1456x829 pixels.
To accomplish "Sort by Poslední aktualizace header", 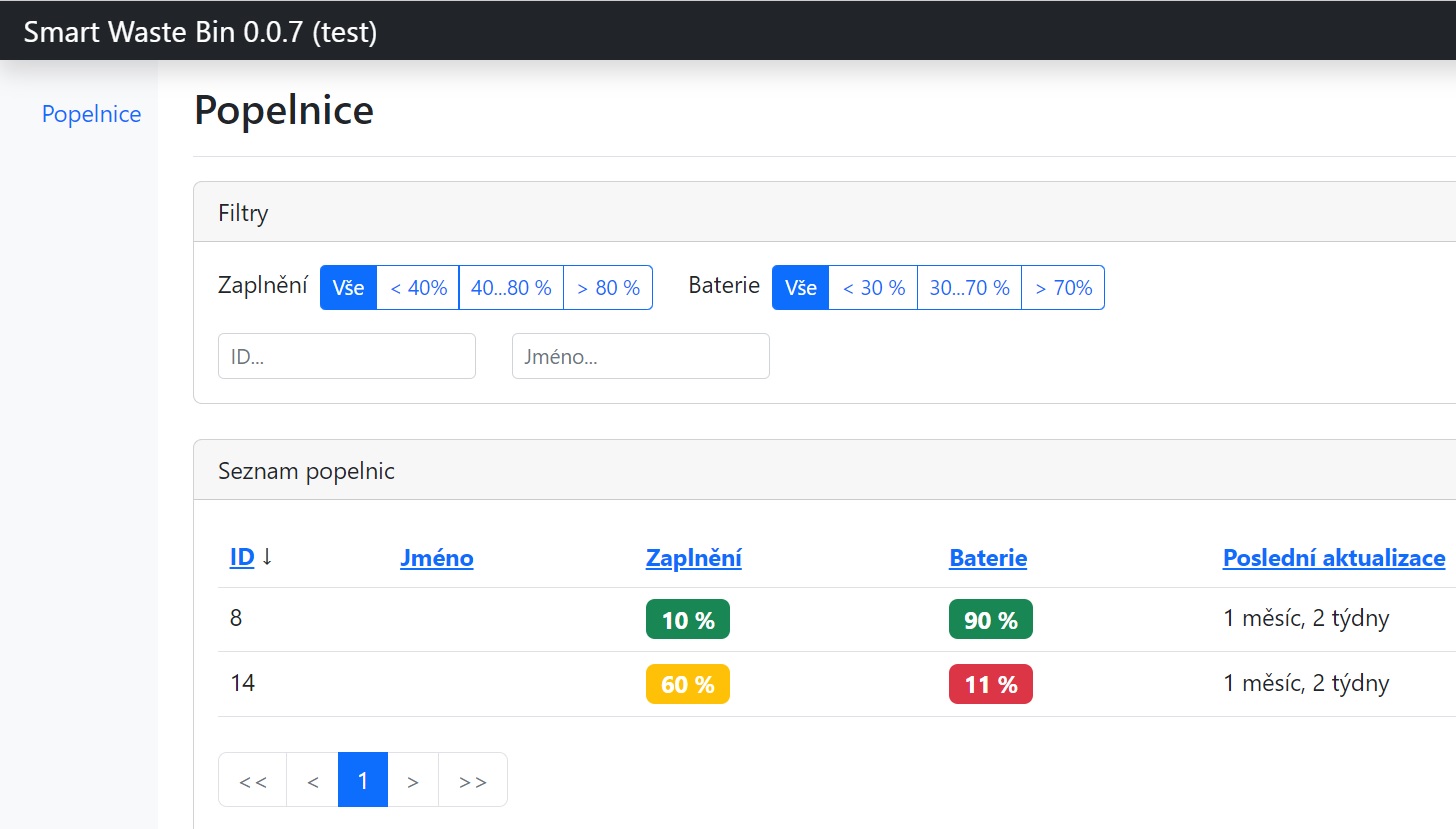I will point(1333,558).
